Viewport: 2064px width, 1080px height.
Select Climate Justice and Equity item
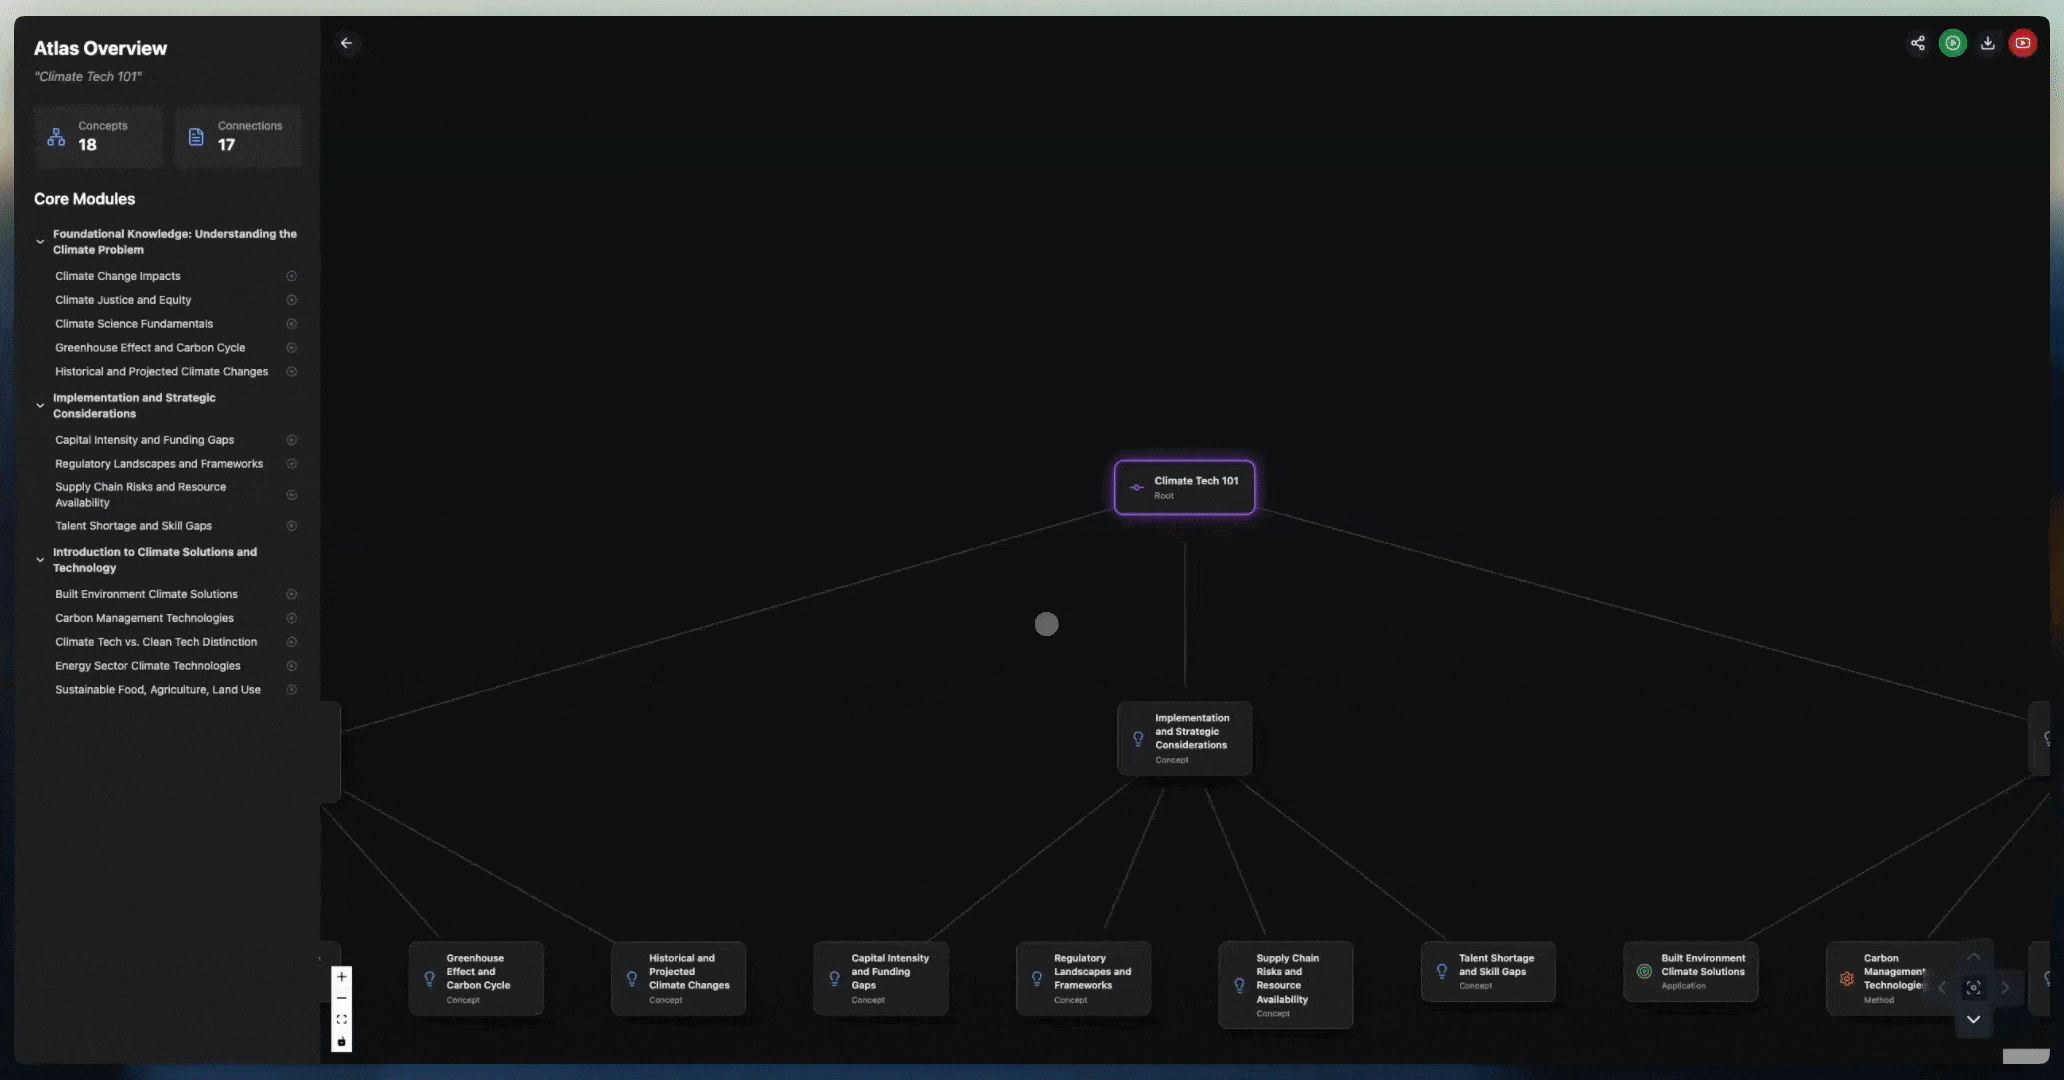click(123, 300)
